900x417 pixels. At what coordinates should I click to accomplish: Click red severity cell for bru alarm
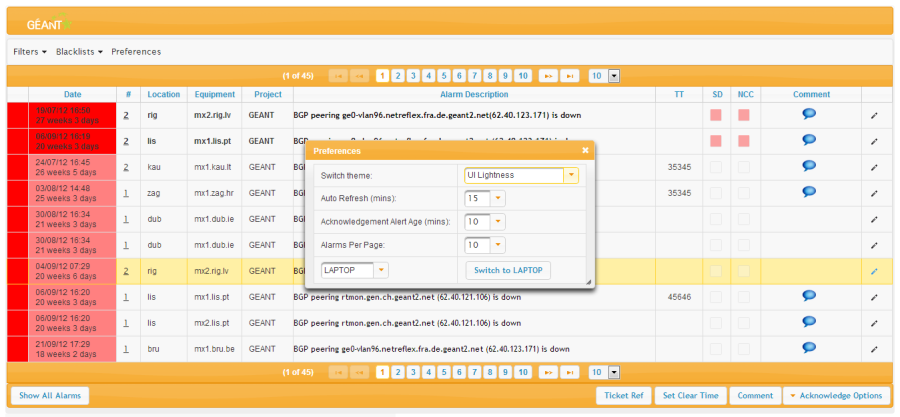[18, 349]
